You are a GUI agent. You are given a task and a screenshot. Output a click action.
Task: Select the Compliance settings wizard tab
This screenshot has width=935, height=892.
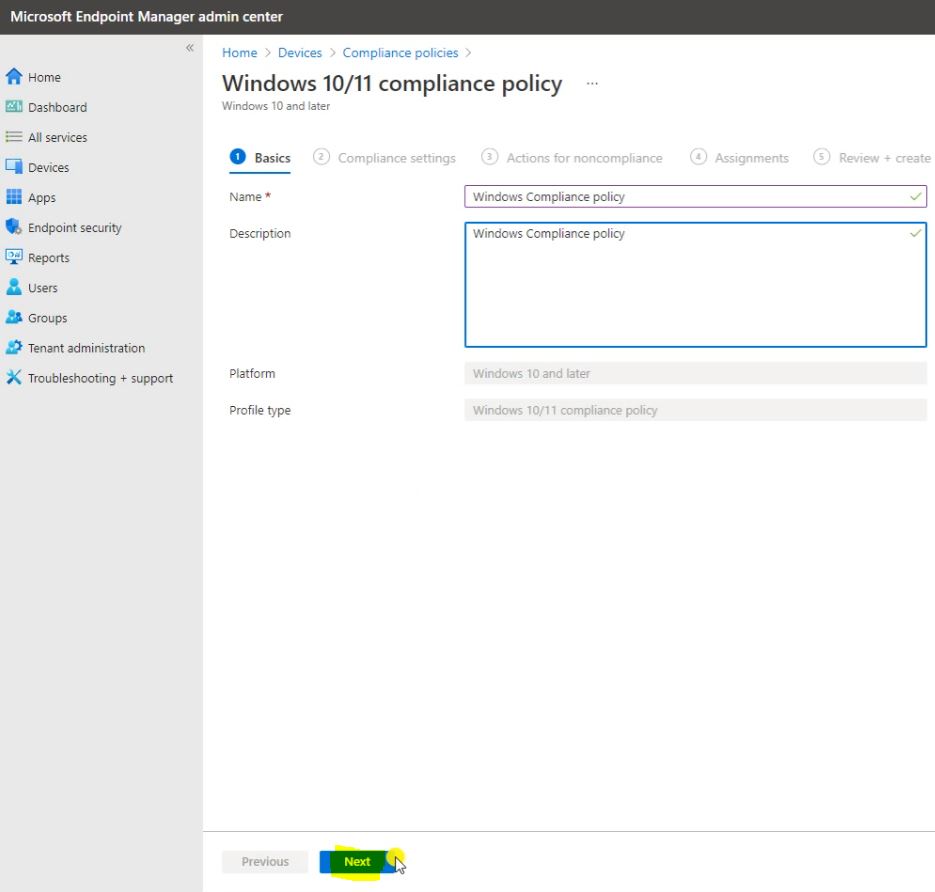384,158
